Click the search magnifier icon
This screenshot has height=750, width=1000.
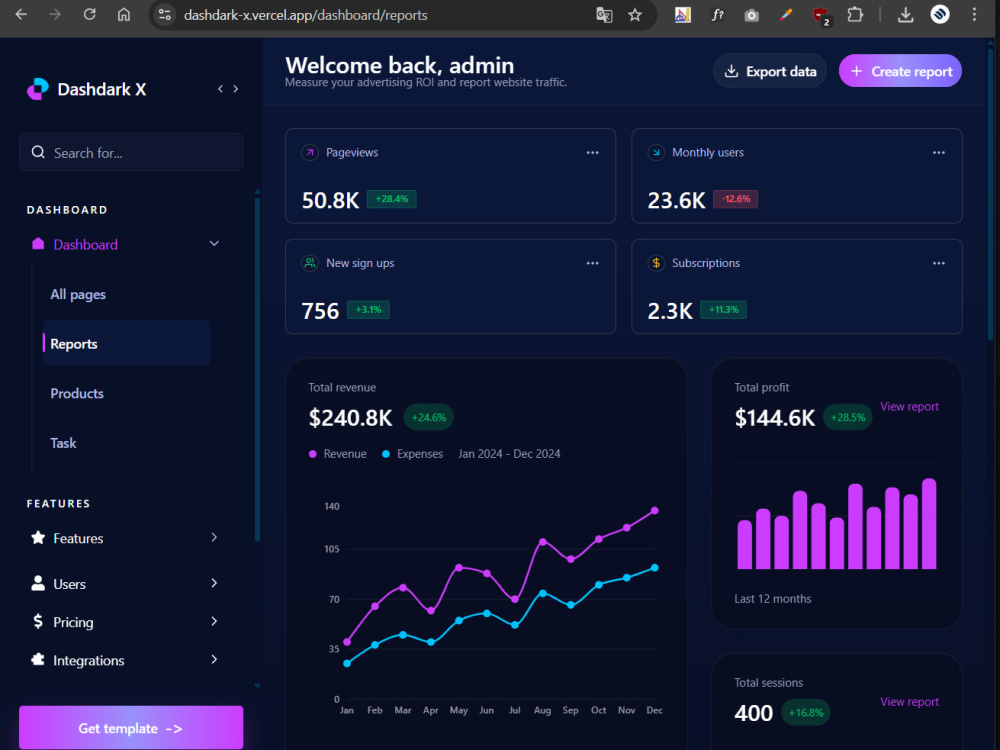point(38,152)
